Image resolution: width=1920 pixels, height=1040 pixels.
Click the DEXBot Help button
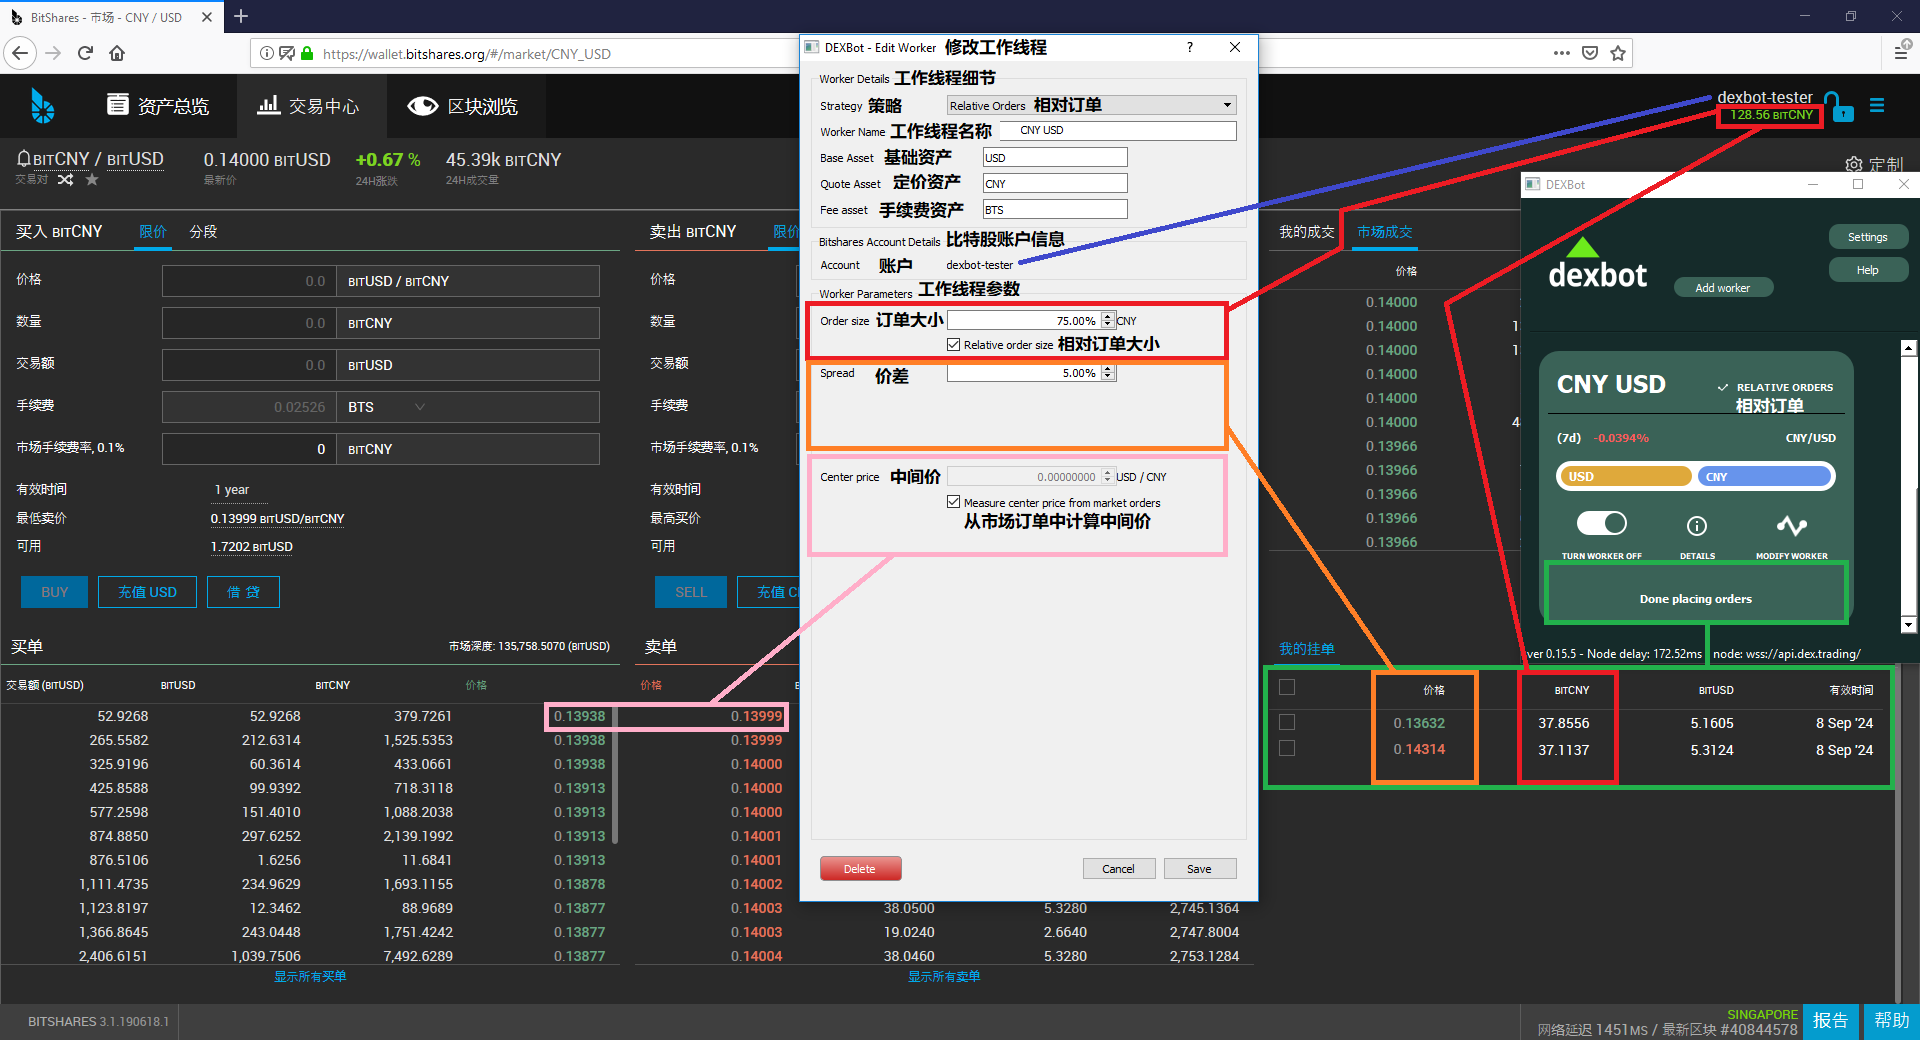tap(1868, 270)
